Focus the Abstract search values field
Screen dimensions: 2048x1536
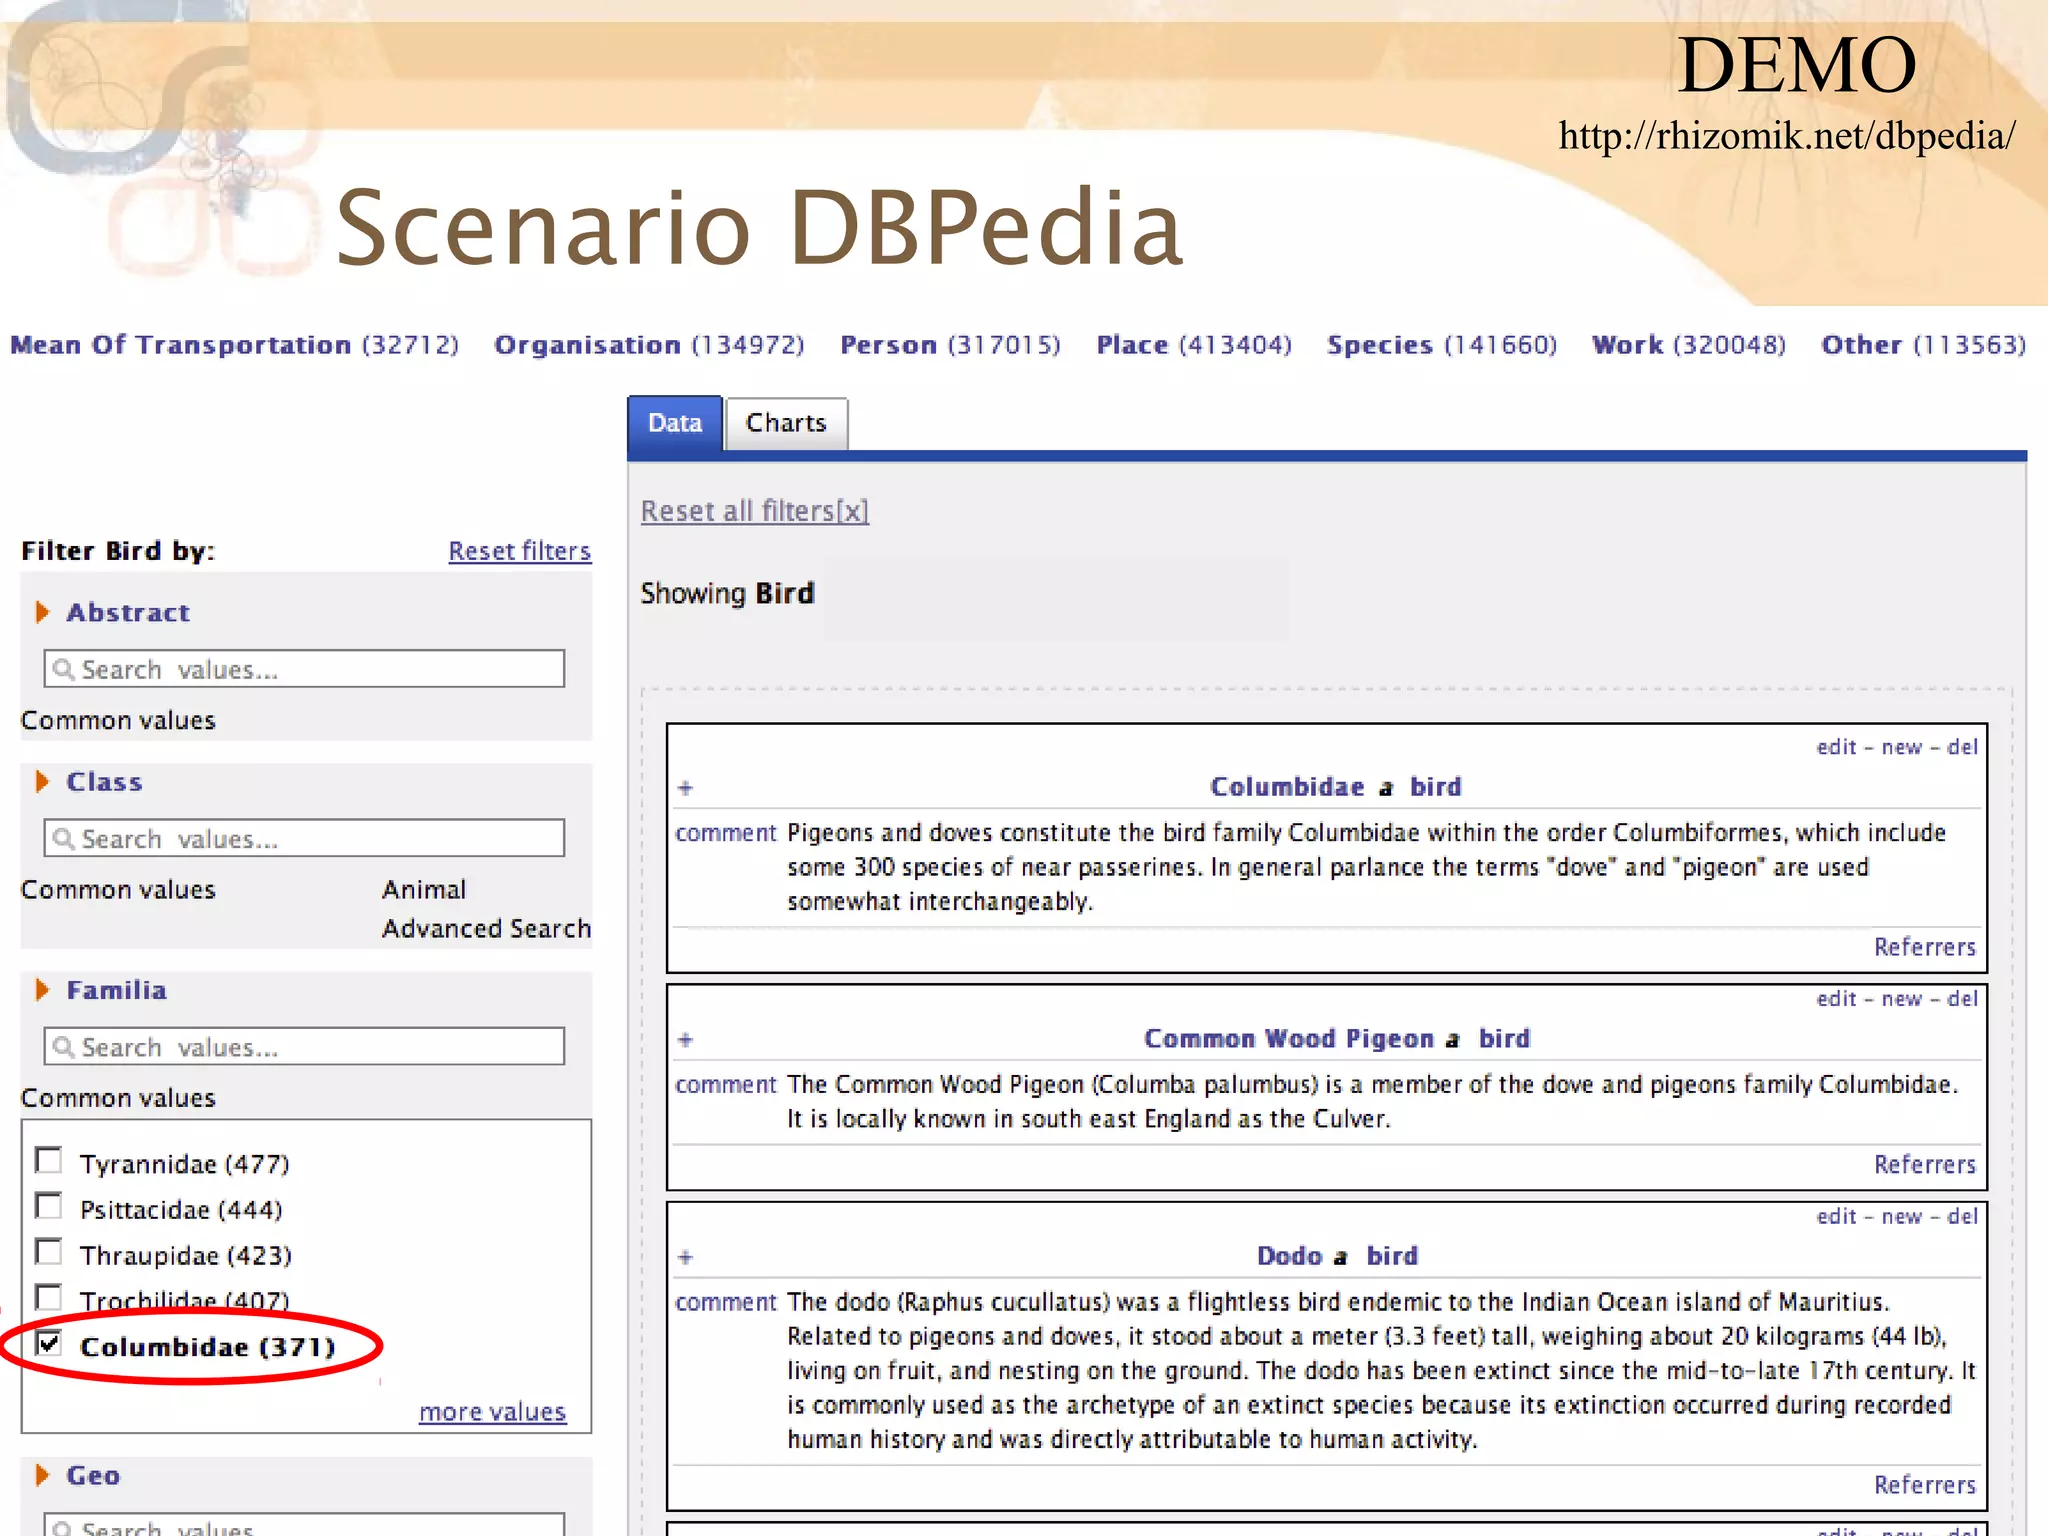click(304, 669)
